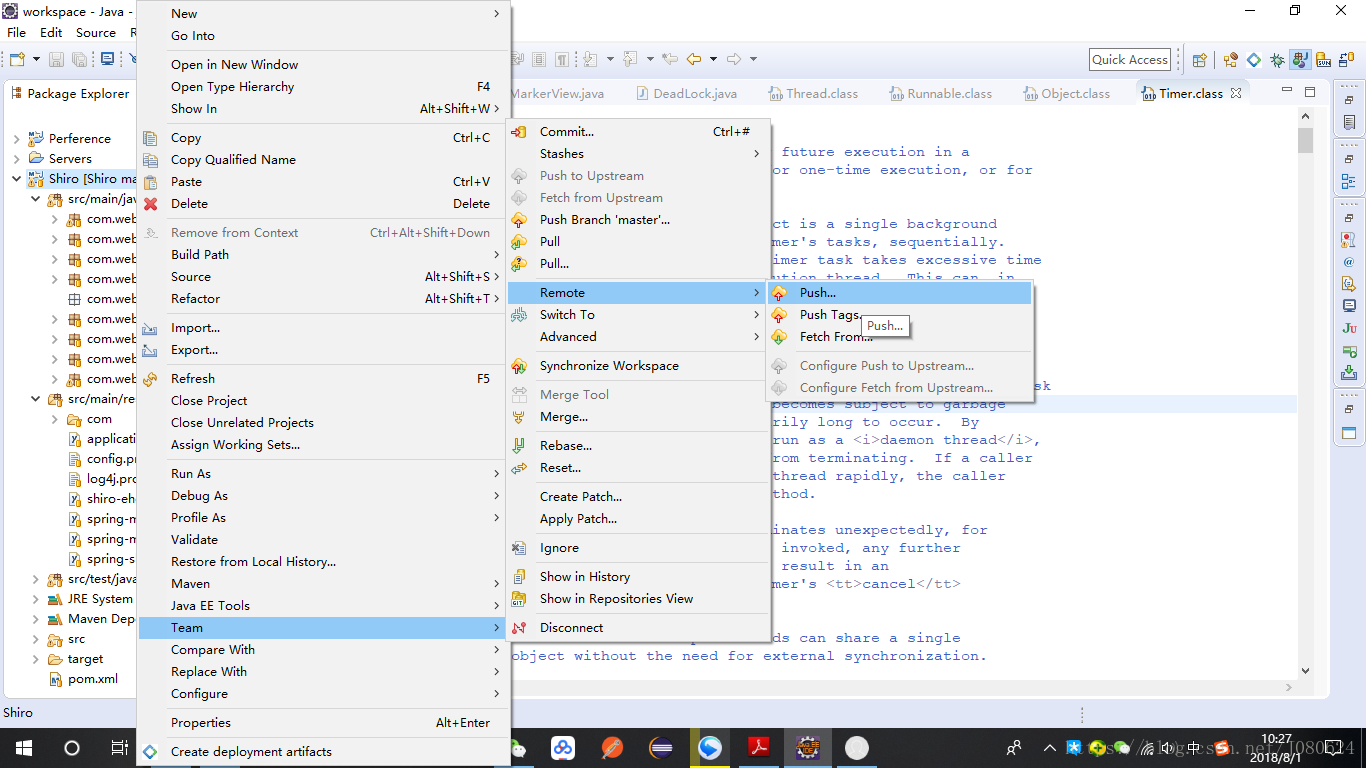Choose Properties in the context menu
The height and width of the screenshot is (768, 1366).
coord(323,723)
